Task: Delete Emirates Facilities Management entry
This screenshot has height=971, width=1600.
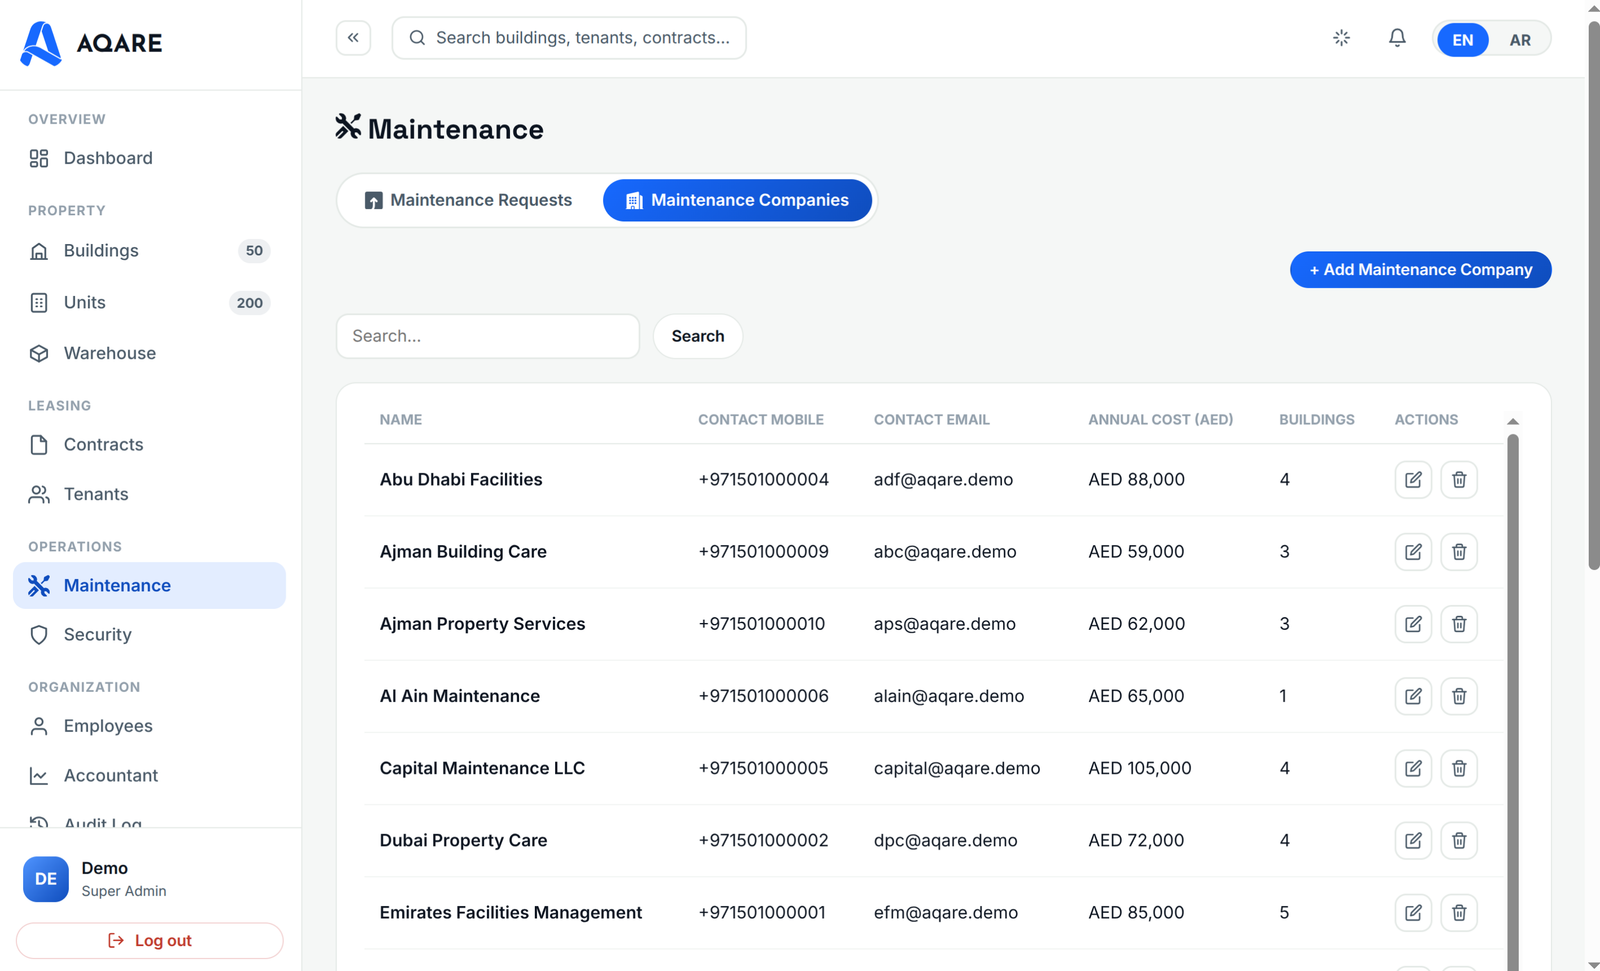Action: click(x=1459, y=912)
